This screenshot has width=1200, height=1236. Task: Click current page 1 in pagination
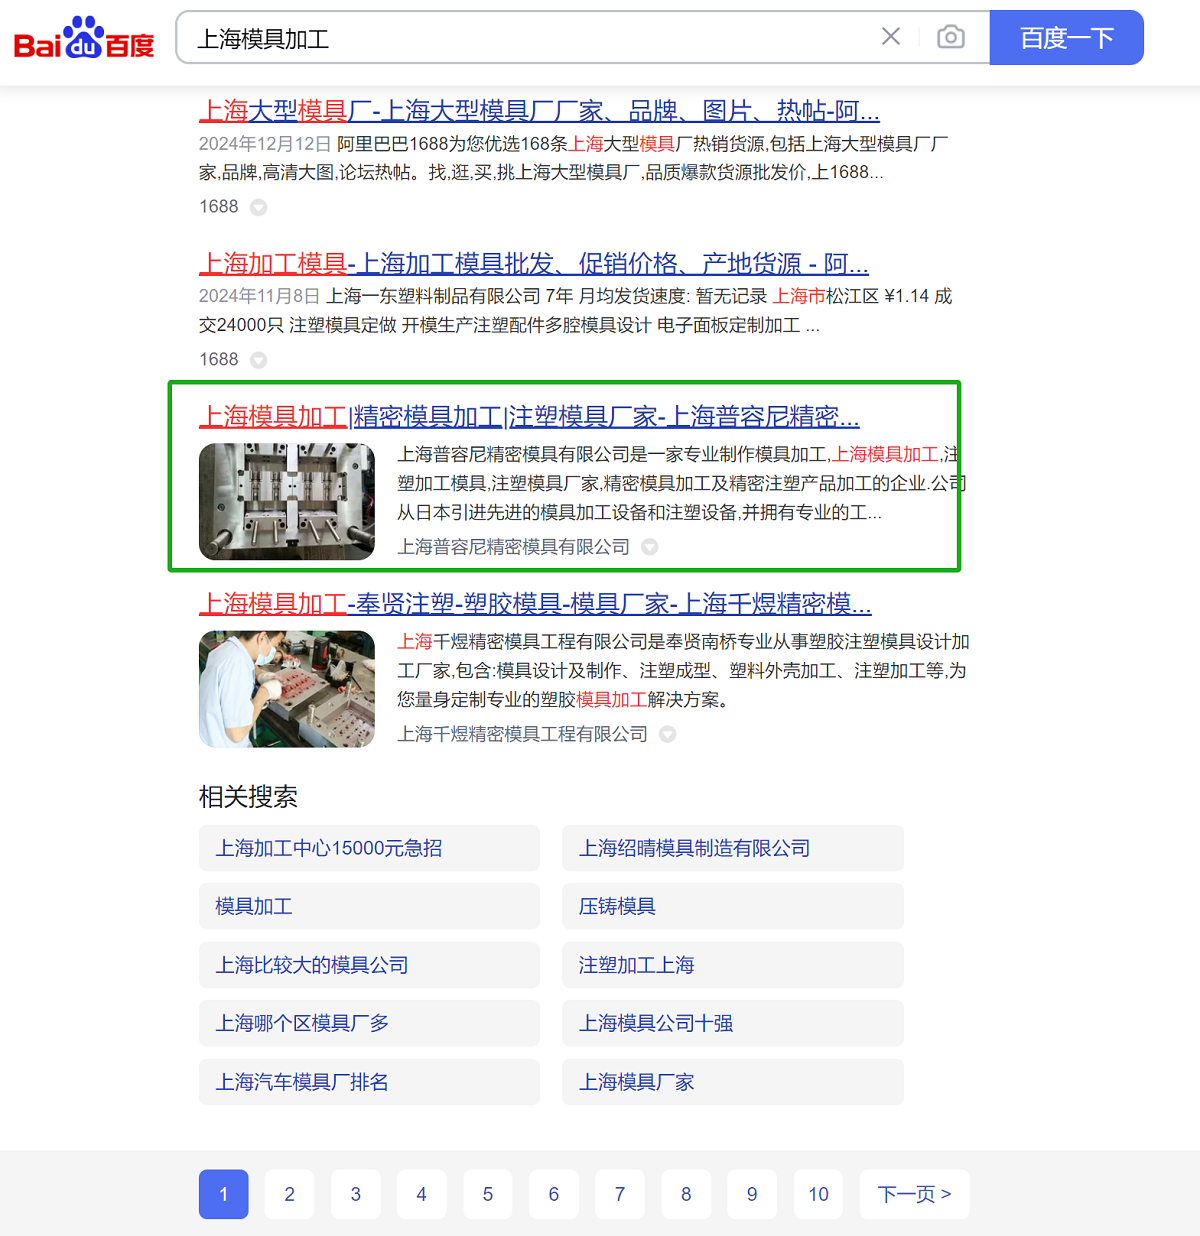[224, 1194]
